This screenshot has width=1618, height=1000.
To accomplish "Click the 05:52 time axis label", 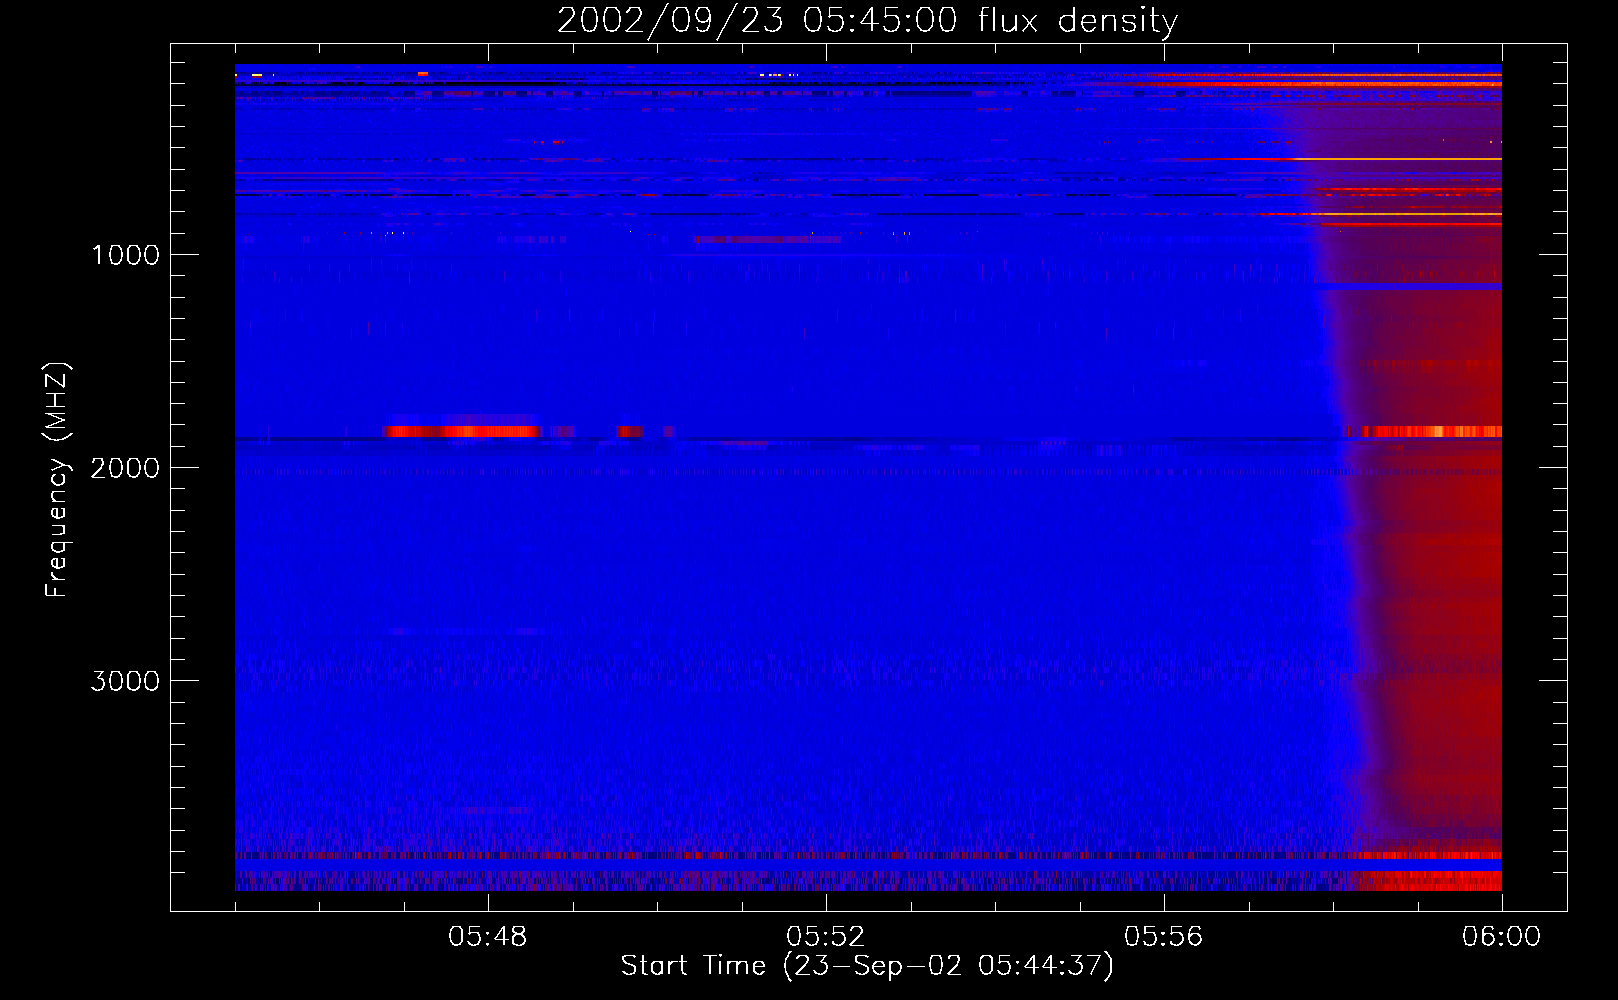I will tap(826, 937).
